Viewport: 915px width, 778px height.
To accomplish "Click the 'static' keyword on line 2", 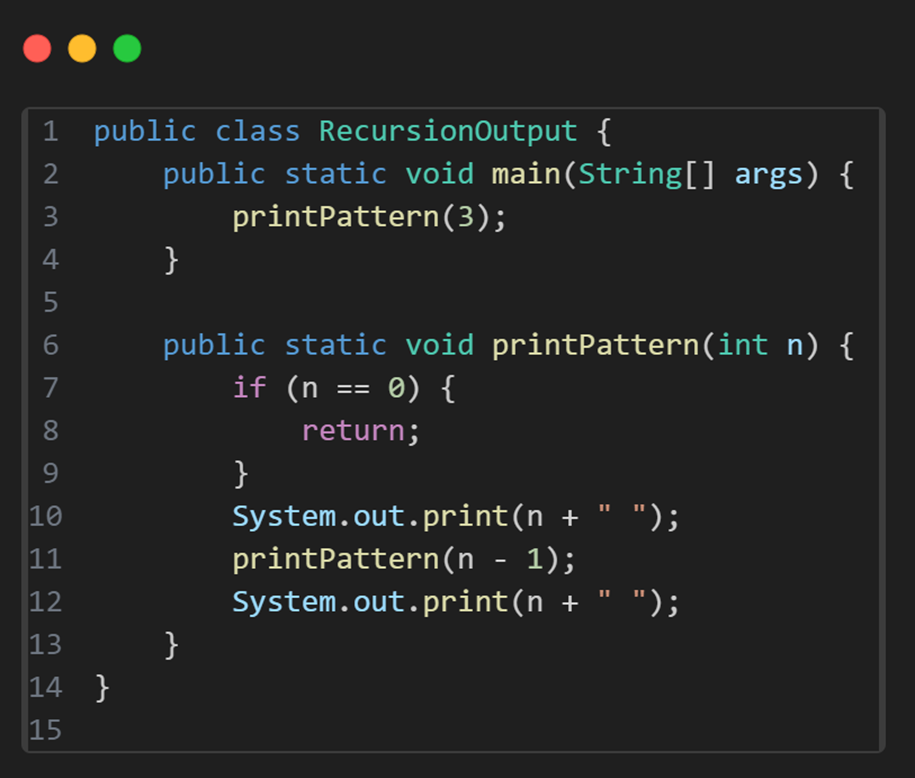I will pos(336,175).
